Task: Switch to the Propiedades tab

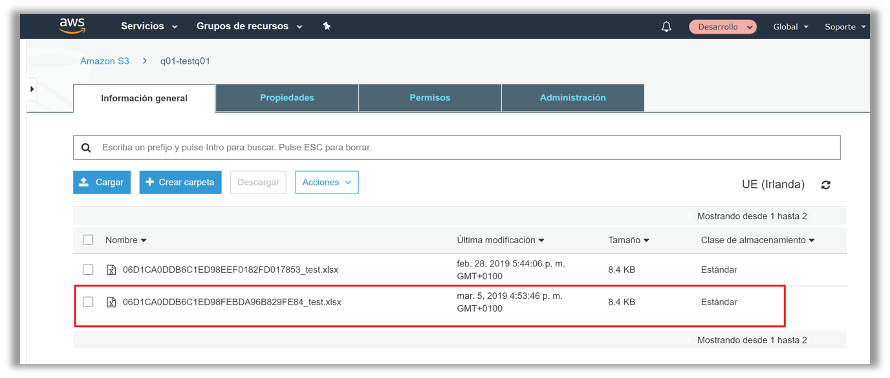Action: tap(287, 98)
